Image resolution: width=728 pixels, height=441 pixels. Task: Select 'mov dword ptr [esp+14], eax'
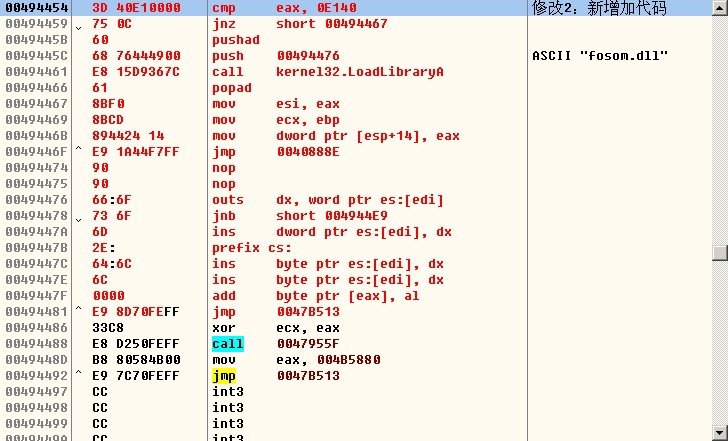pos(336,136)
